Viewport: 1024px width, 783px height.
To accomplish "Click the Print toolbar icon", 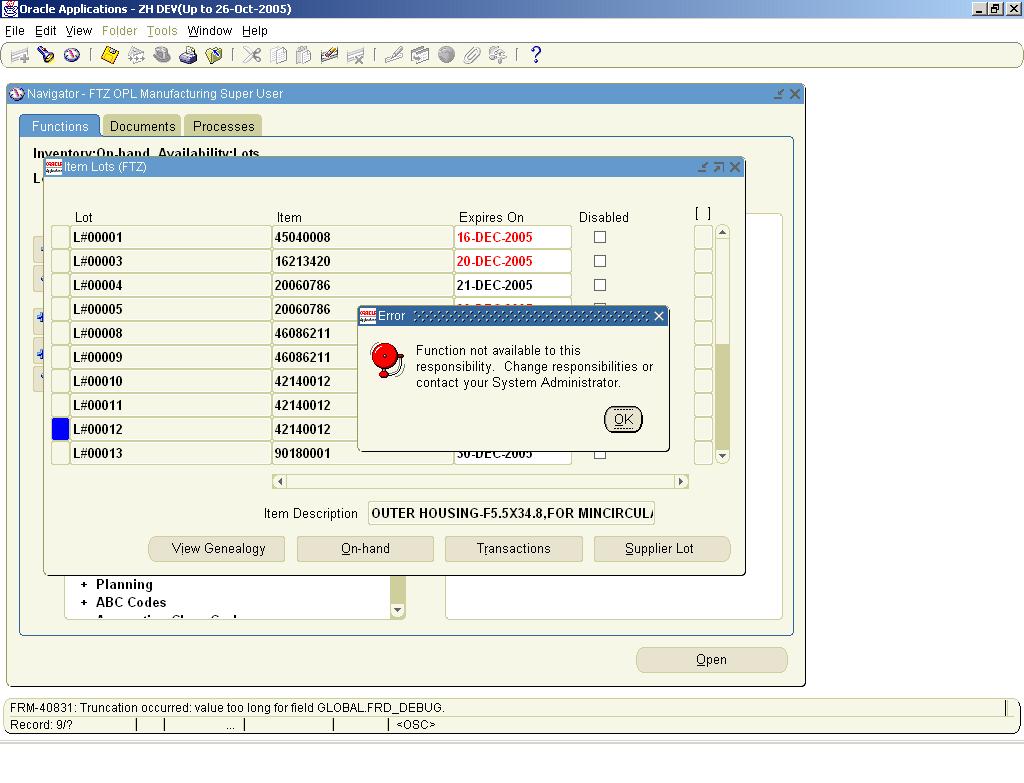I will point(188,55).
